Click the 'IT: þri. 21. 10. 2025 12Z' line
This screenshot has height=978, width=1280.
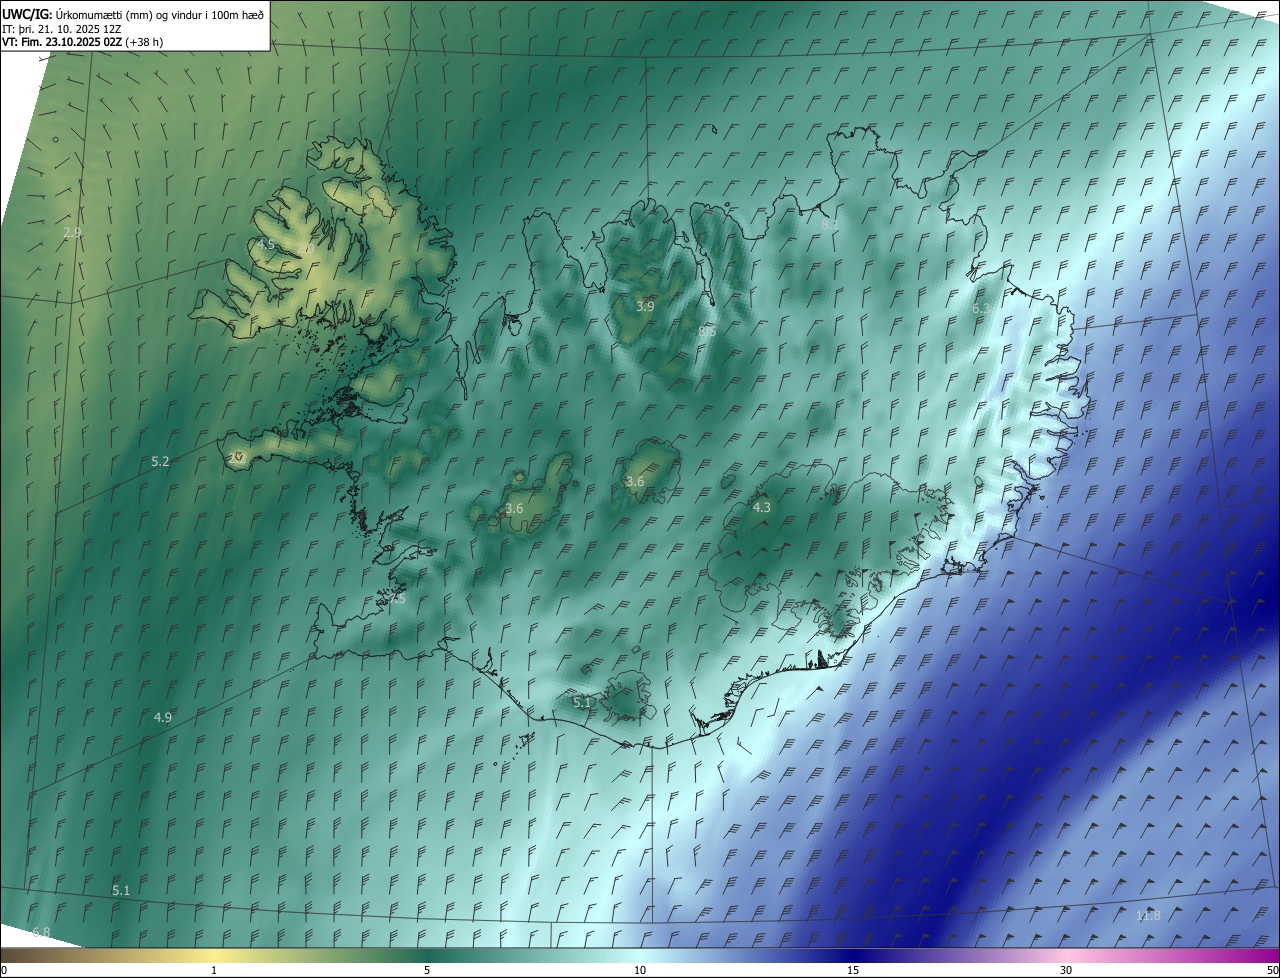tap(62, 28)
